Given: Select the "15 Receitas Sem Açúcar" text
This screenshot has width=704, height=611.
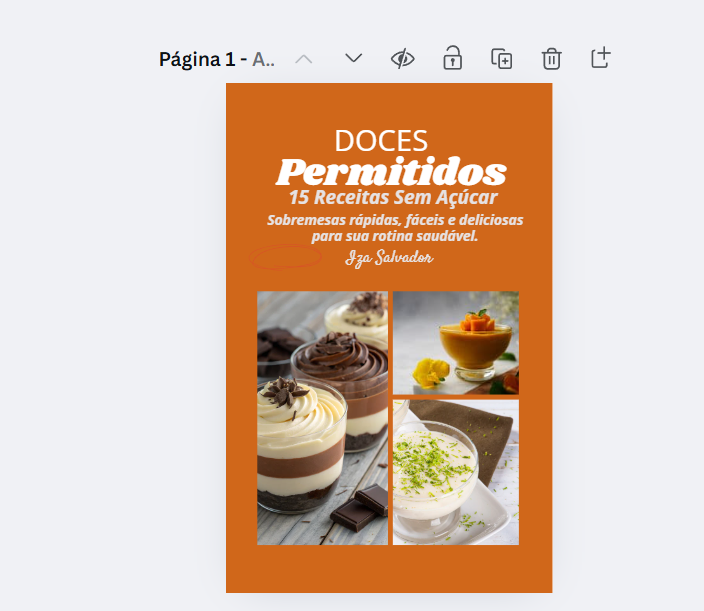Looking at the screenshot, I should click(392, 198).
